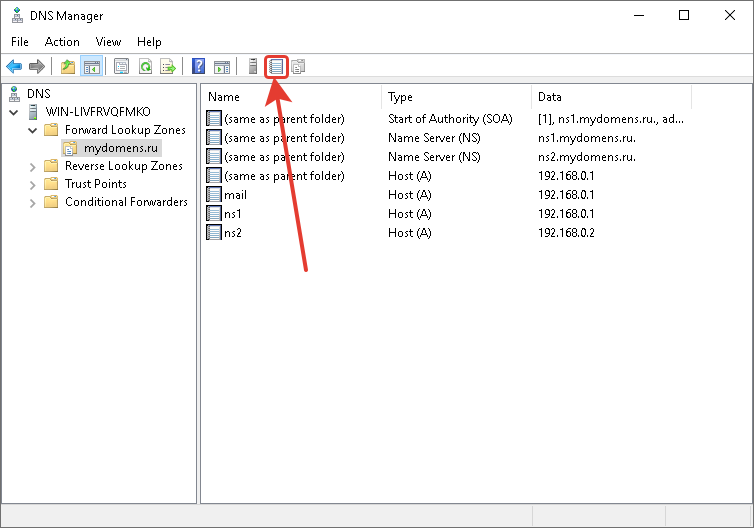The image size is (754, 528).
Task: Maximize the DNS Manager window
Action: point(684,15)
